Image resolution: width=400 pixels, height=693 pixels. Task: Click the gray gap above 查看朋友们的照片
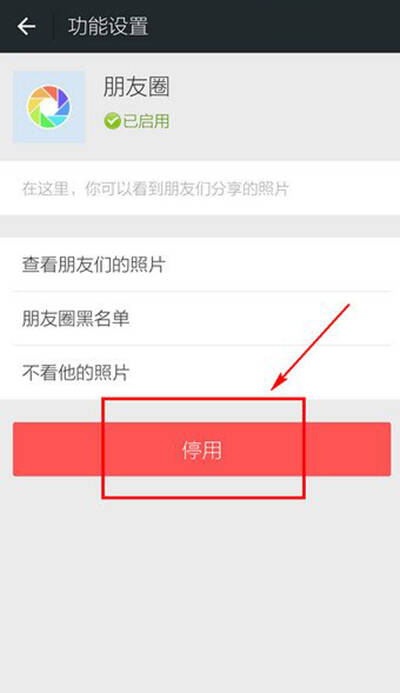click(x=200, y=226)
